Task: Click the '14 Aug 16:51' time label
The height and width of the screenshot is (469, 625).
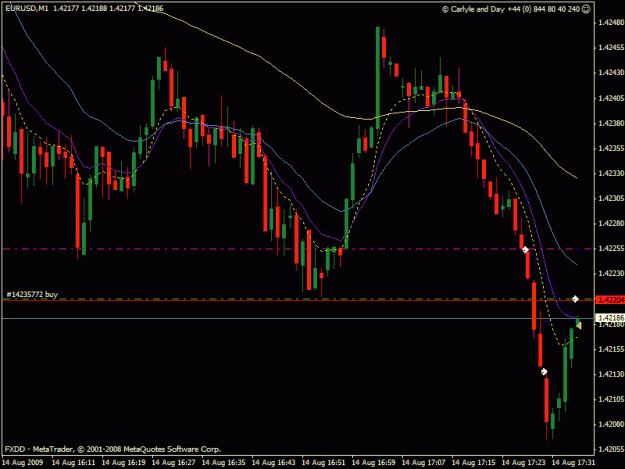Action: (x=324, y=463)
